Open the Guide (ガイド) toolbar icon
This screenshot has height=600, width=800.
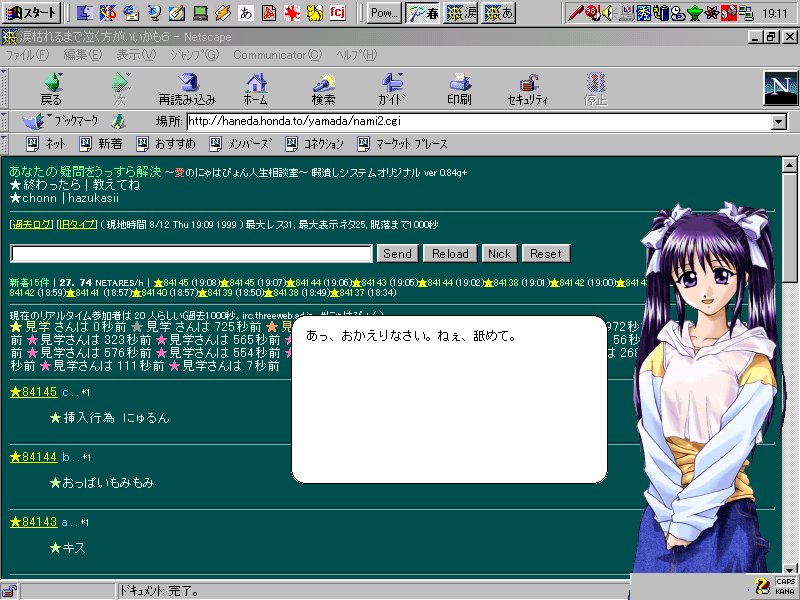[392, 89]
